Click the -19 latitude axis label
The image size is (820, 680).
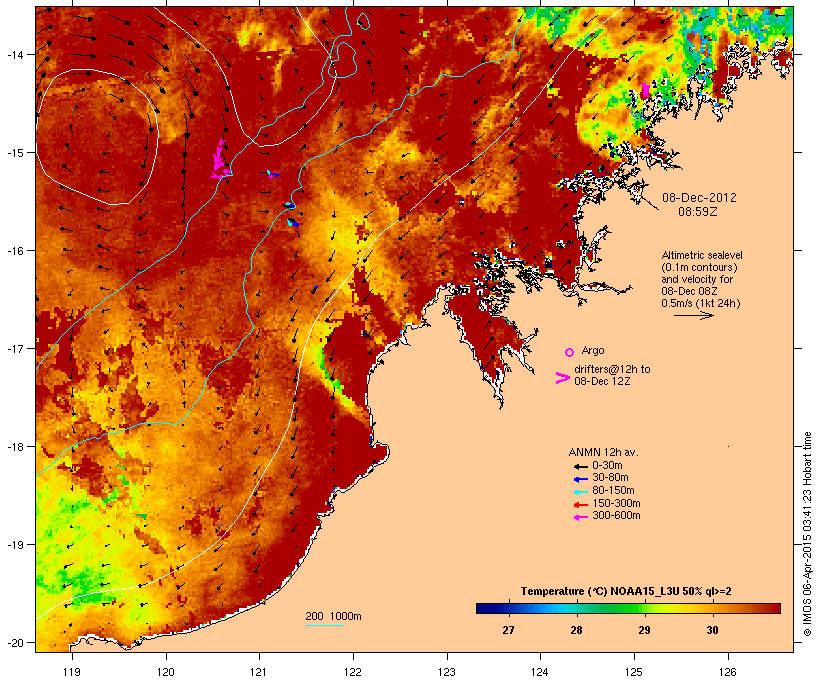[14, 545]
